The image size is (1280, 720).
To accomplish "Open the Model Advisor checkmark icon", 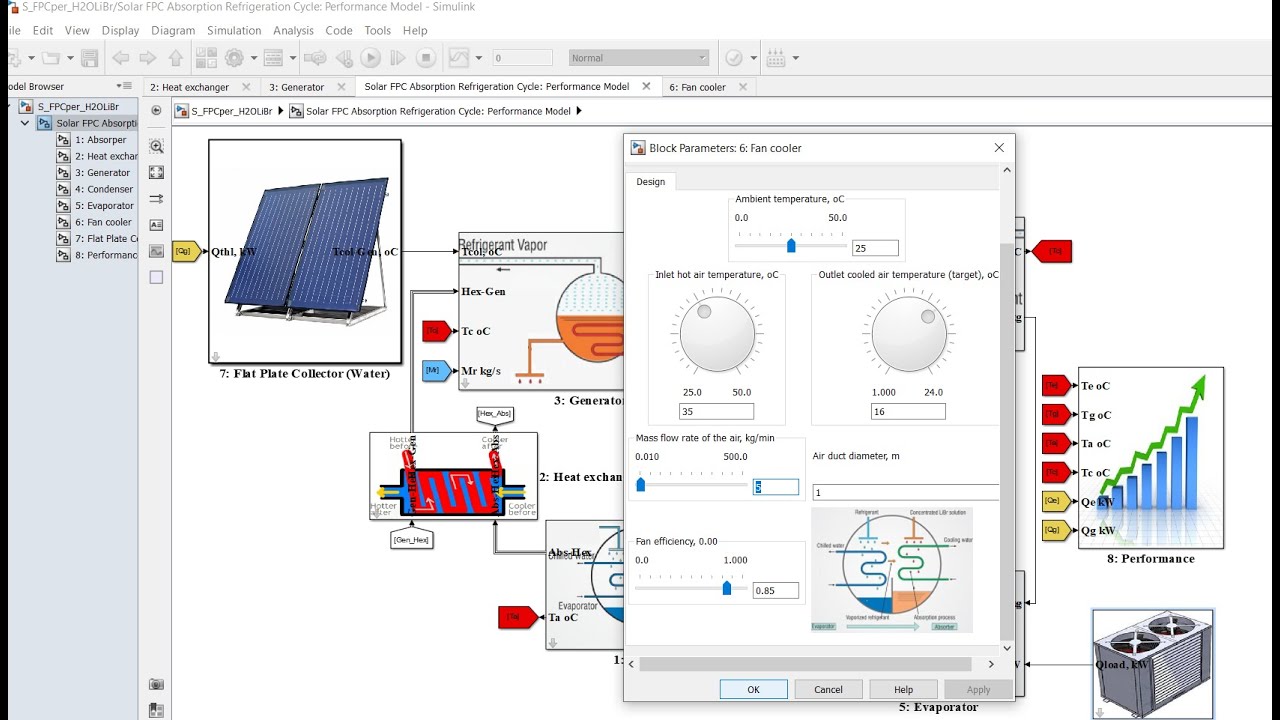I will [734, 58].
